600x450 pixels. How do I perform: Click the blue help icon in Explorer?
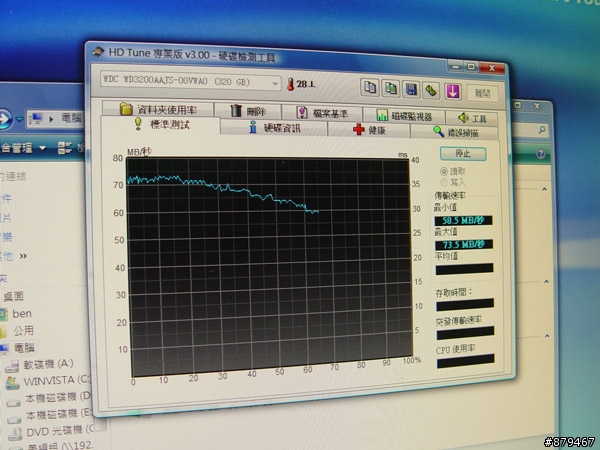click(x=540, y=154)
